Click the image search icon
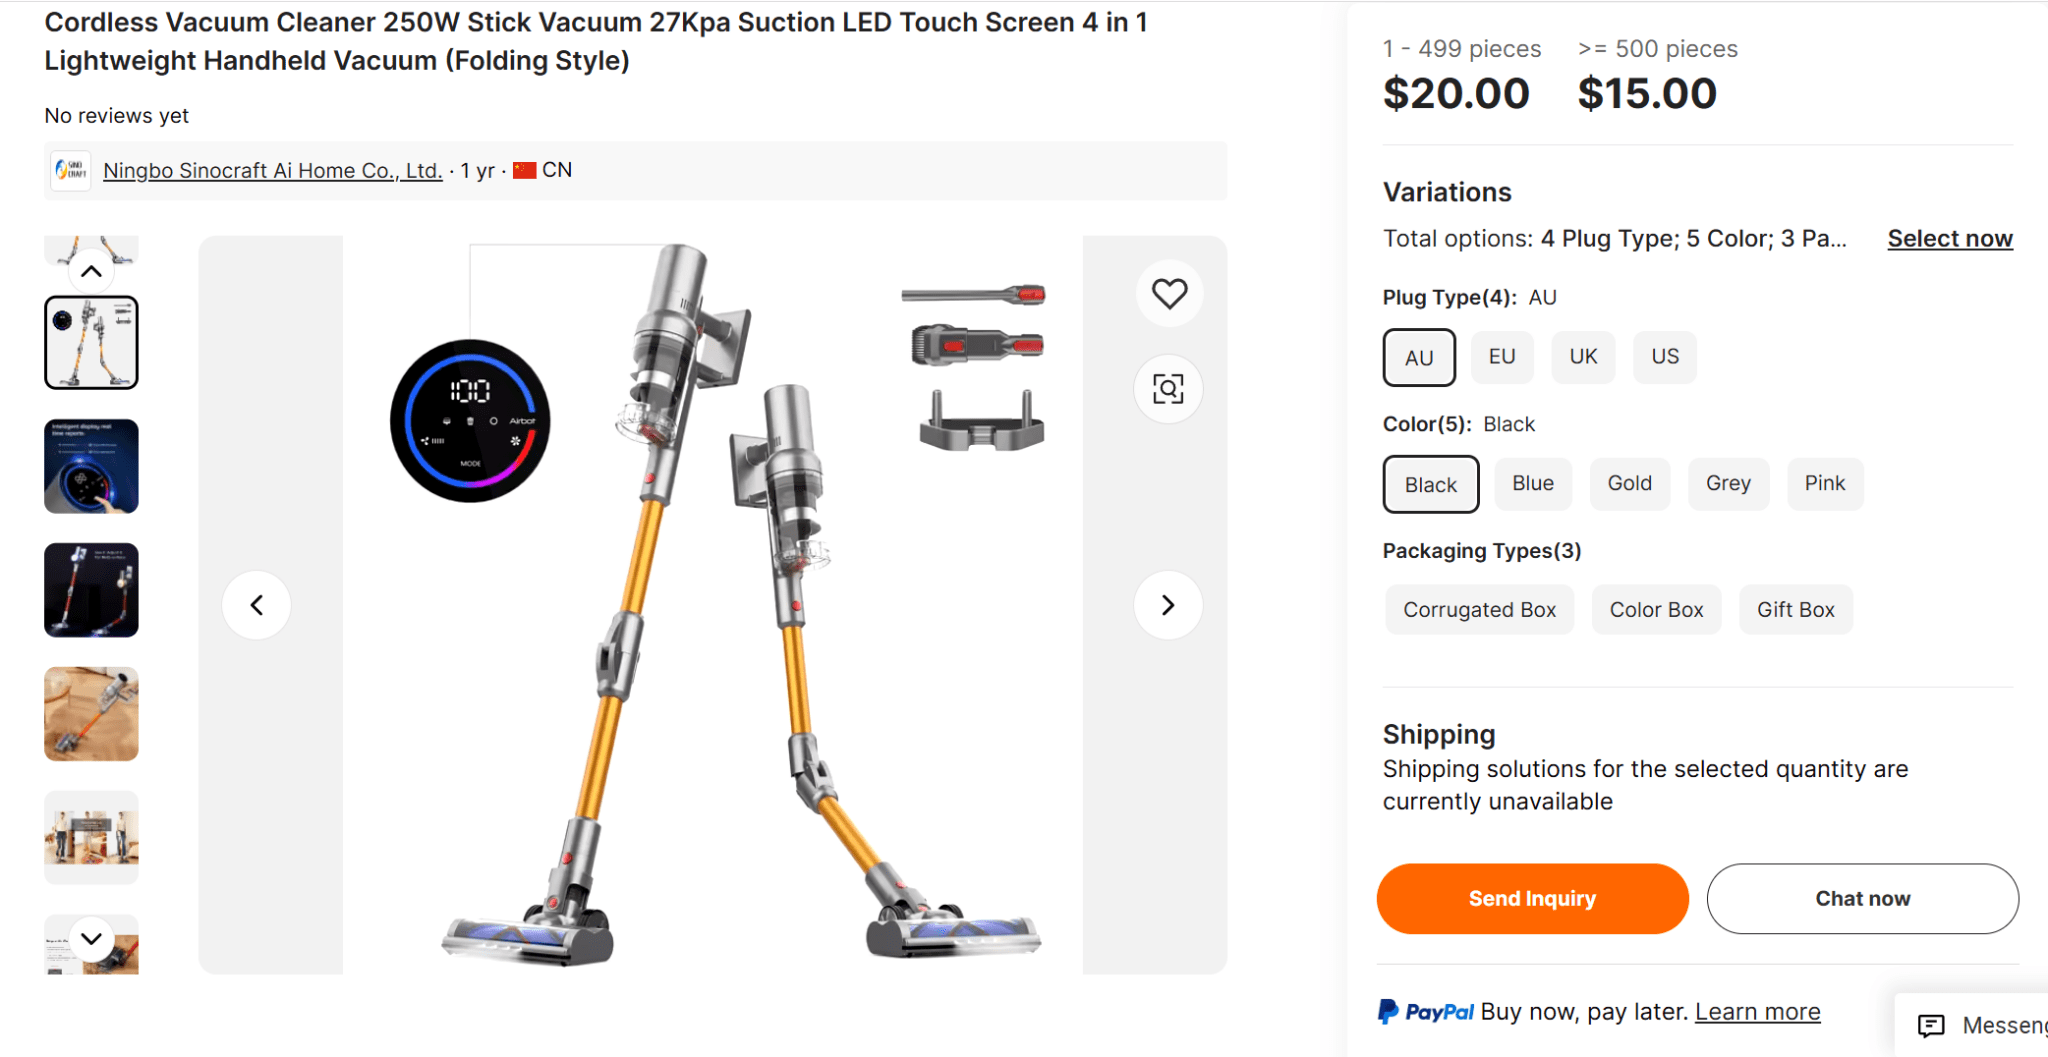2048x1057 pixels. 1168,389
